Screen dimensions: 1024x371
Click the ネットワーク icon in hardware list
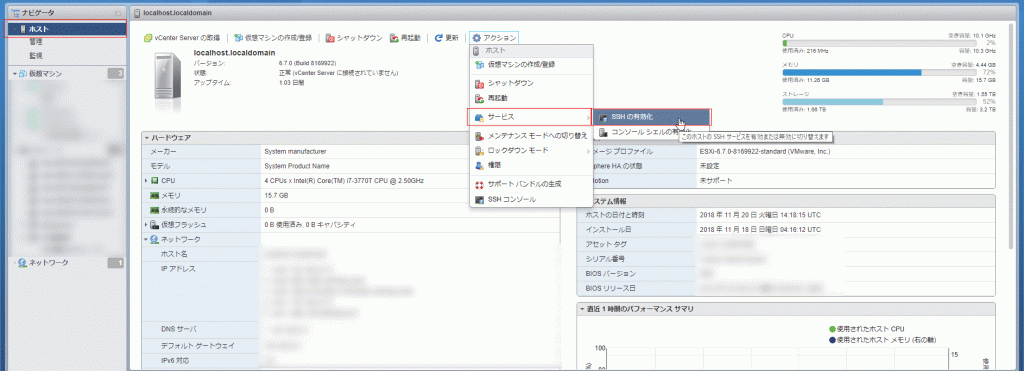point(155,240)
